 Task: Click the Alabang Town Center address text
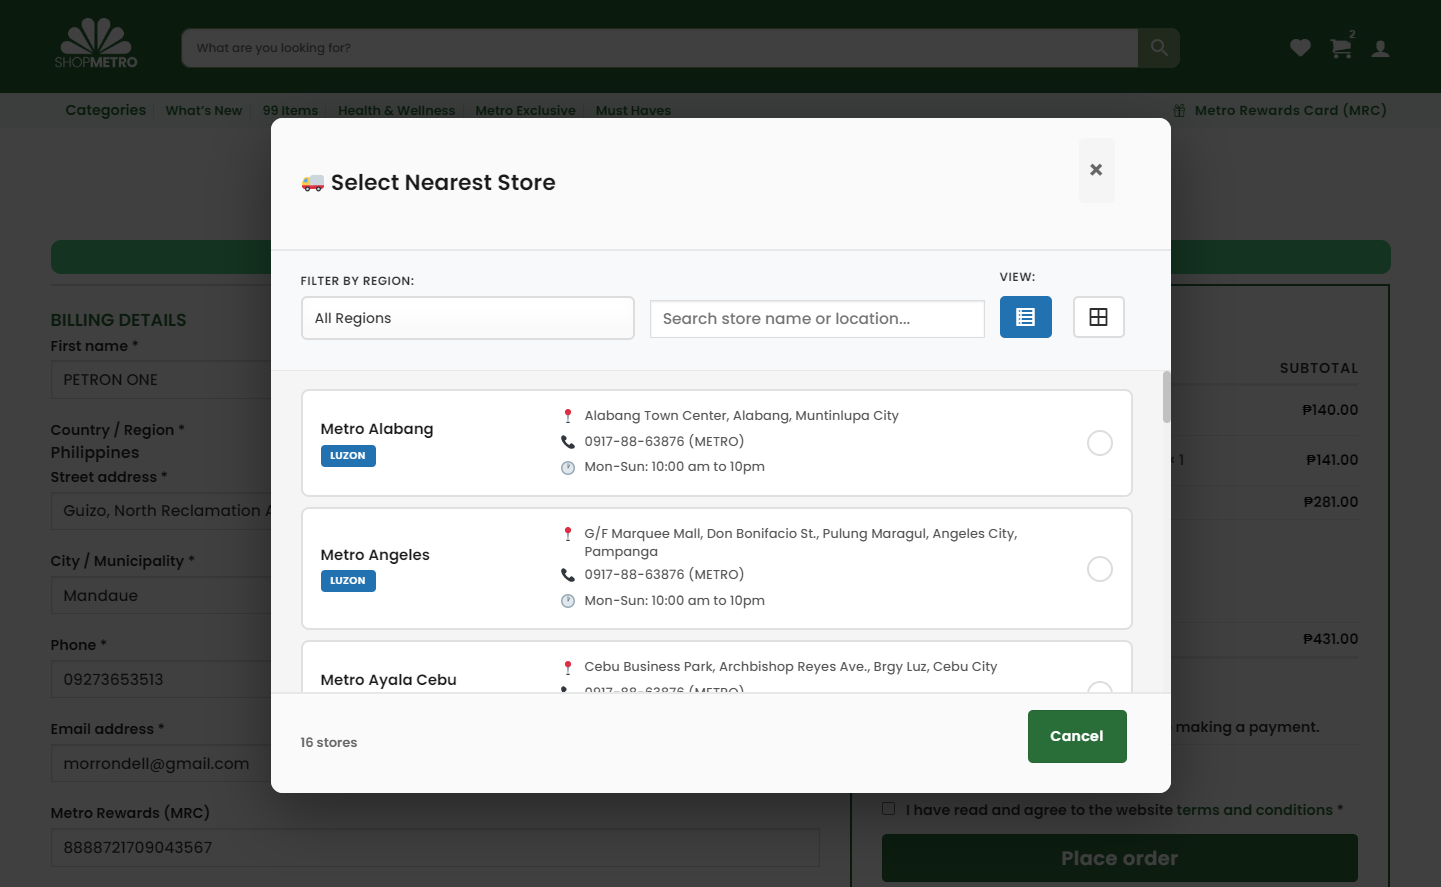pyautogui.click(x=741, y=416)
